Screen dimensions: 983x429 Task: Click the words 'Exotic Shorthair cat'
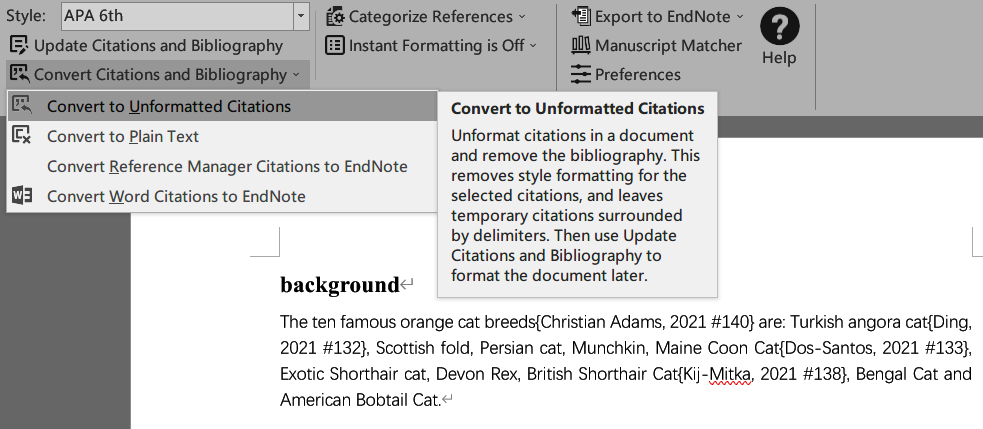point(353,374)
